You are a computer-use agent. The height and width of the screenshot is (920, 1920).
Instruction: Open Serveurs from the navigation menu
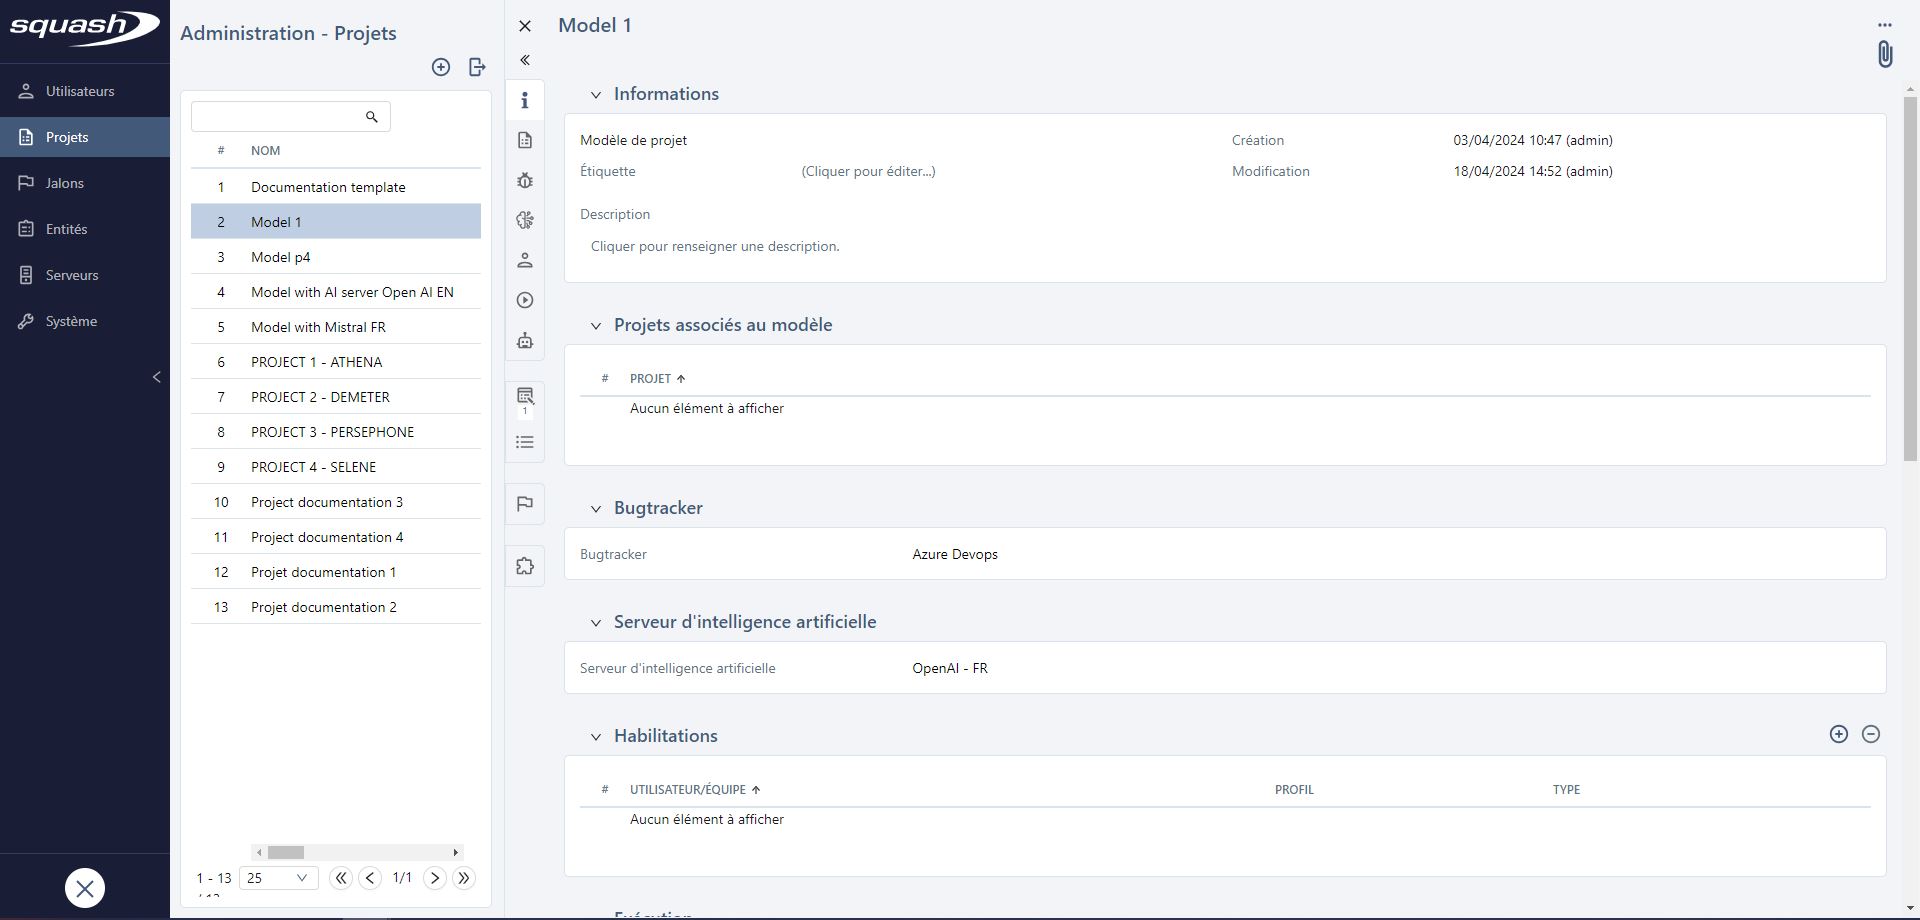pos(72,274)
